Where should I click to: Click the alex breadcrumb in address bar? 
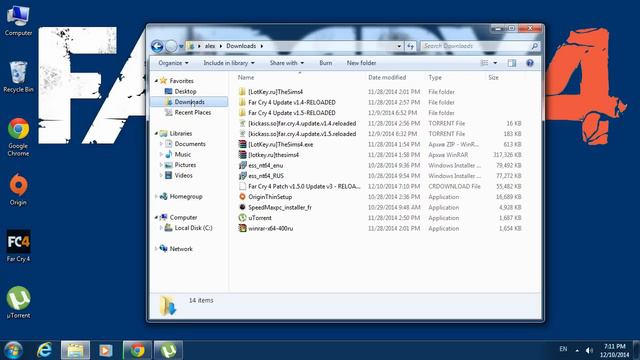(210, 46)
